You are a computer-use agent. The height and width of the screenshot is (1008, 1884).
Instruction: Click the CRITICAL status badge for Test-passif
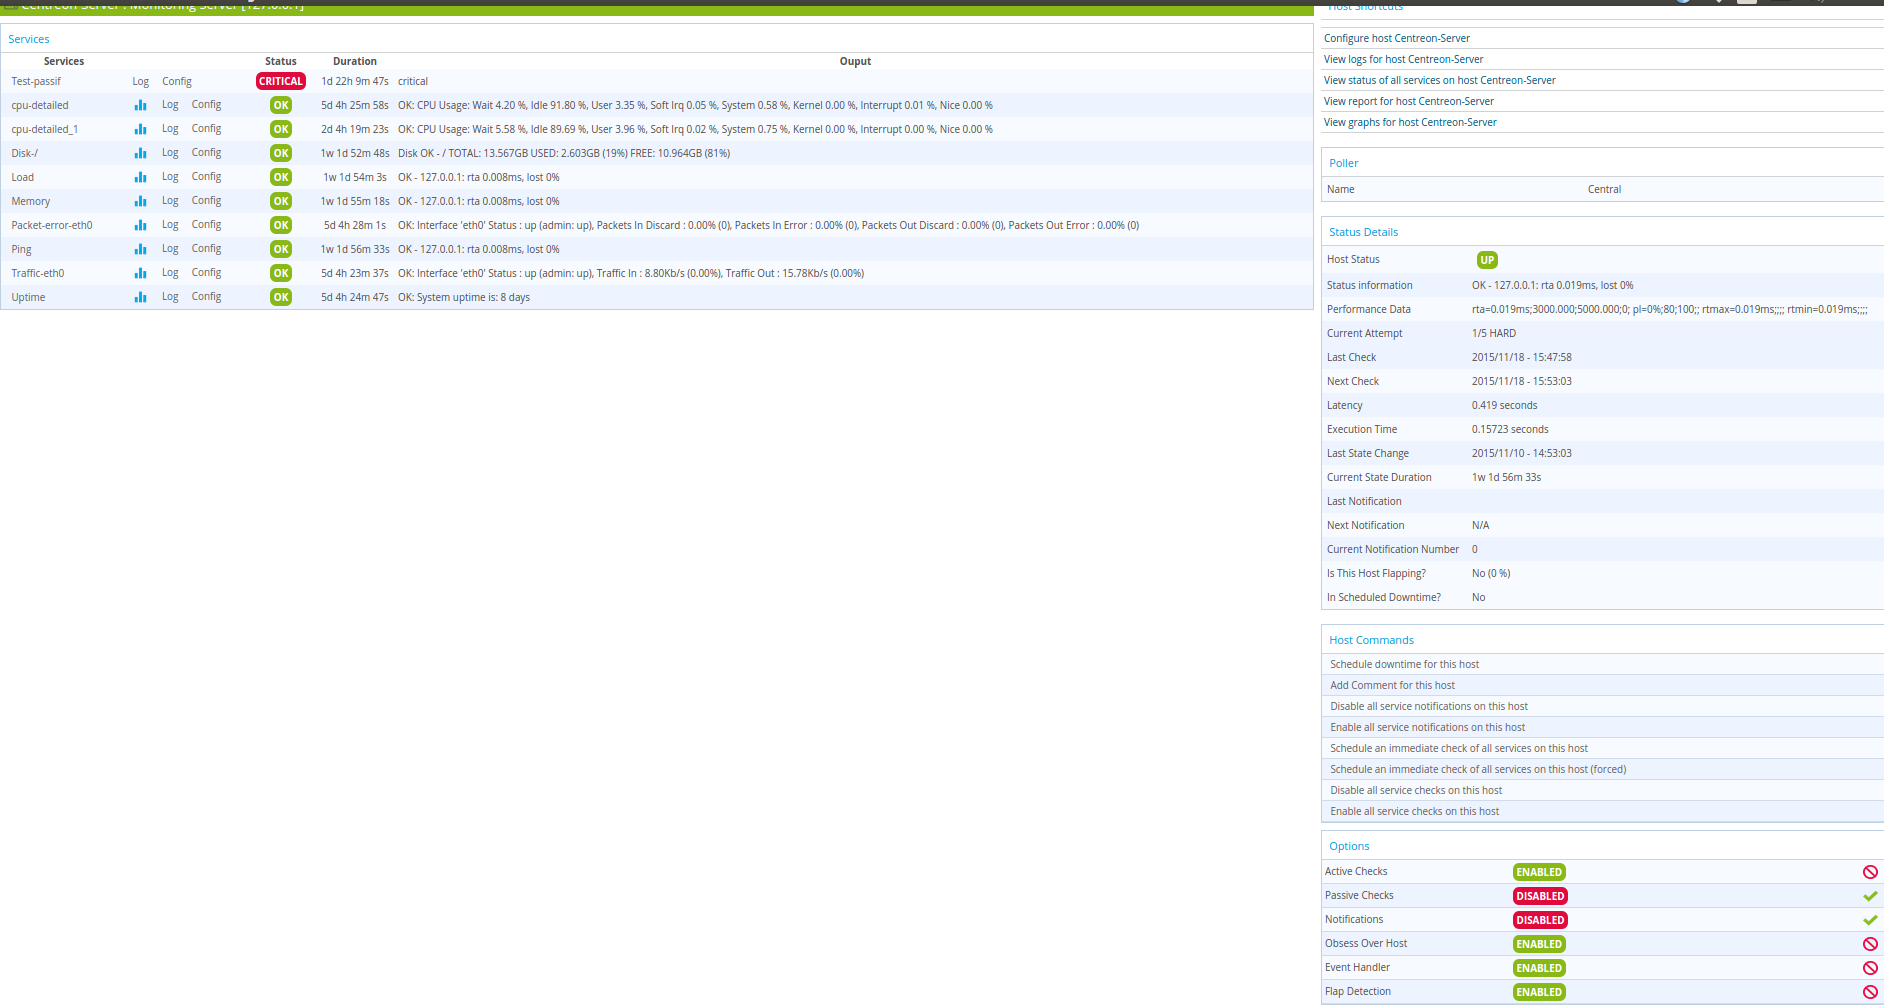coord(281,81)
